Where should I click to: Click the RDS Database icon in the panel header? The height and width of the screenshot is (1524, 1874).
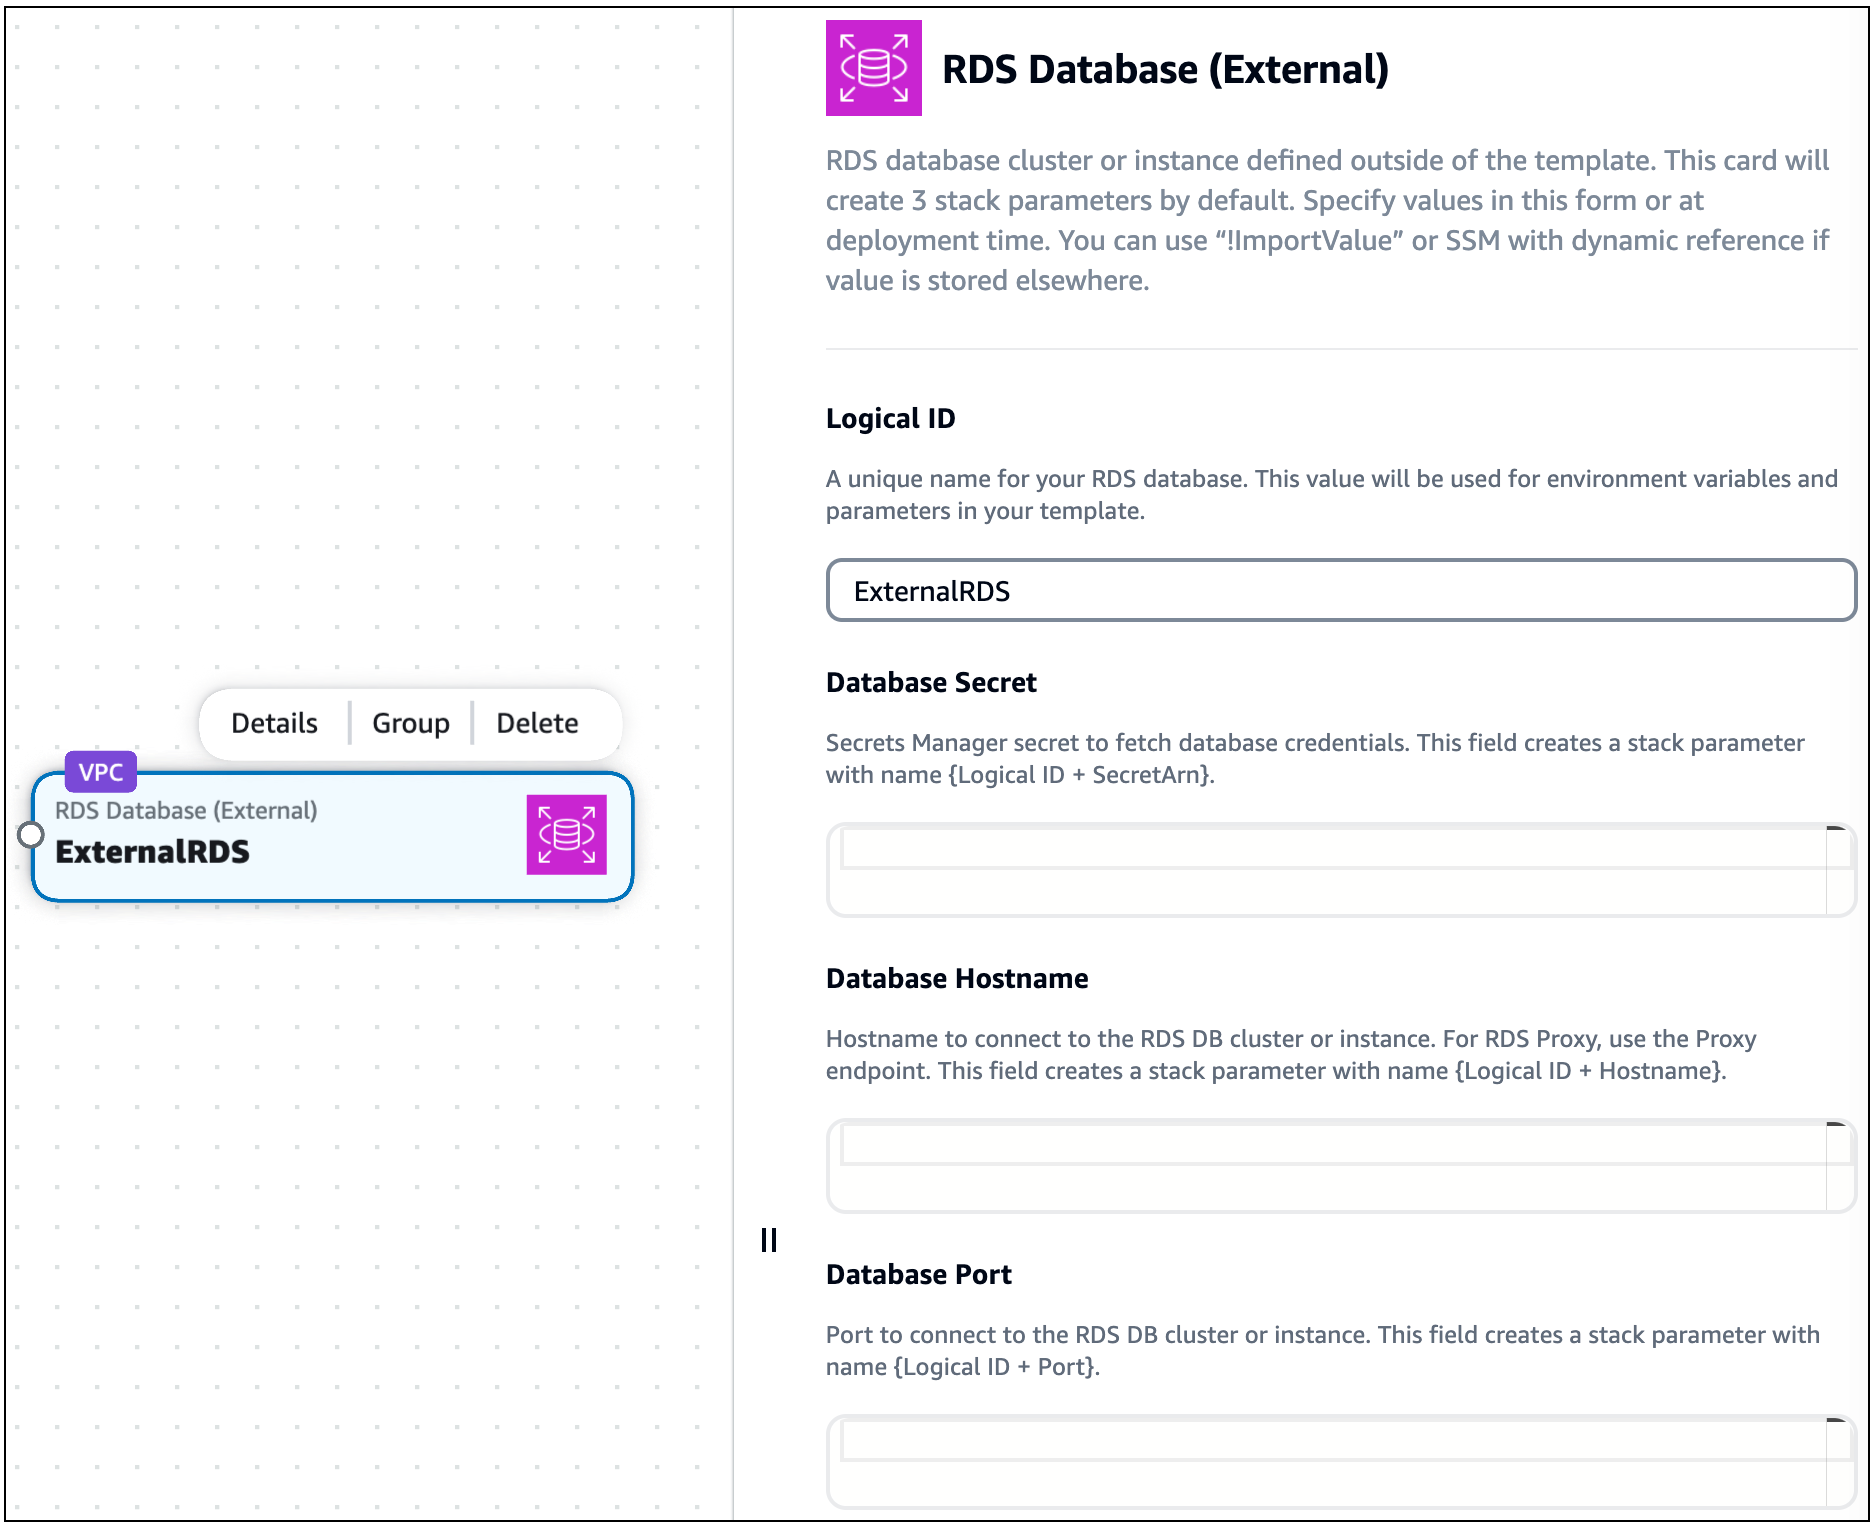pos(872,68)
